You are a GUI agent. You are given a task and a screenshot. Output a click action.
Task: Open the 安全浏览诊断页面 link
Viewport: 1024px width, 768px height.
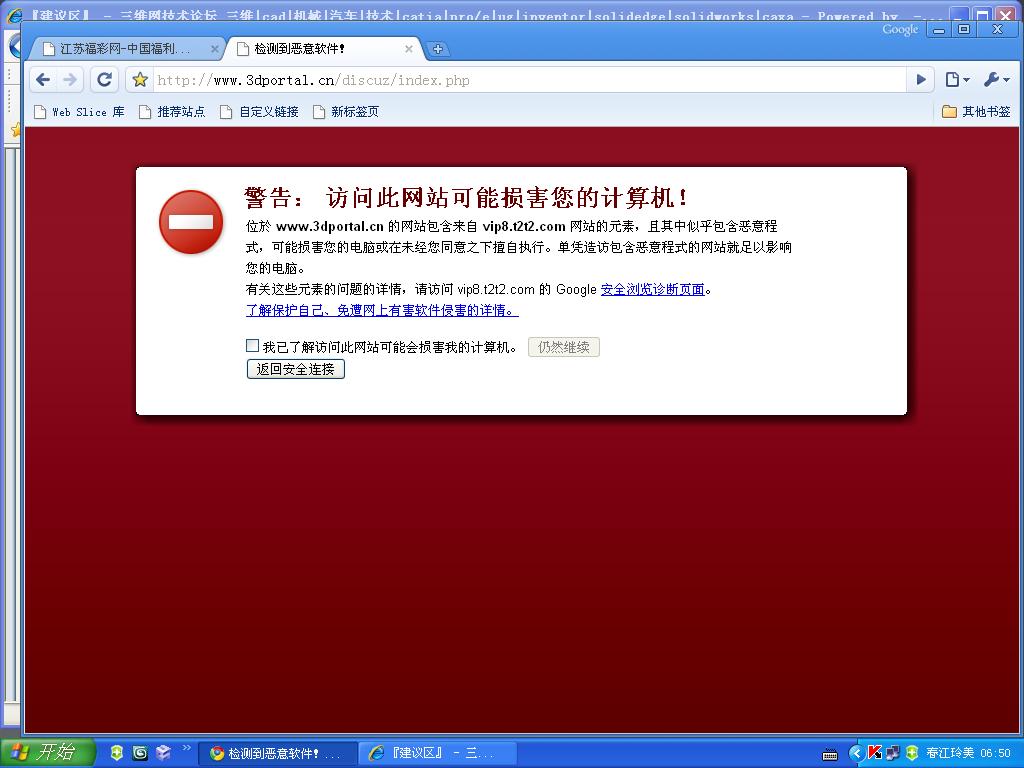click(x=652, y=289)
